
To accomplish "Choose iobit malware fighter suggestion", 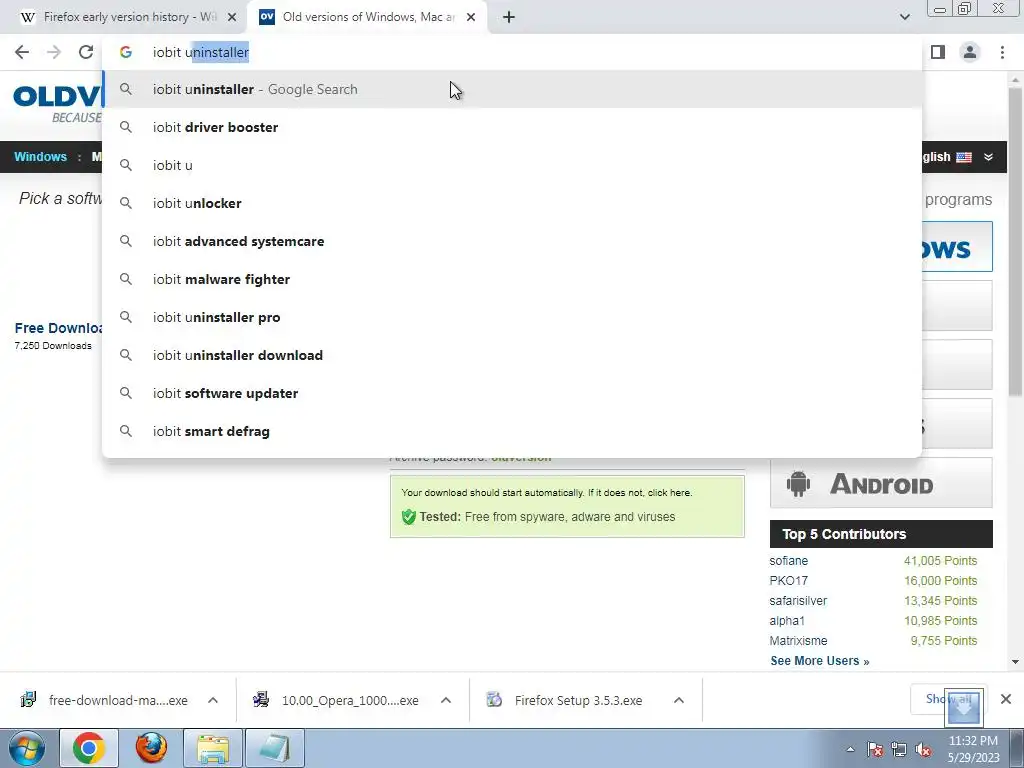I will (x=512, y=279).
